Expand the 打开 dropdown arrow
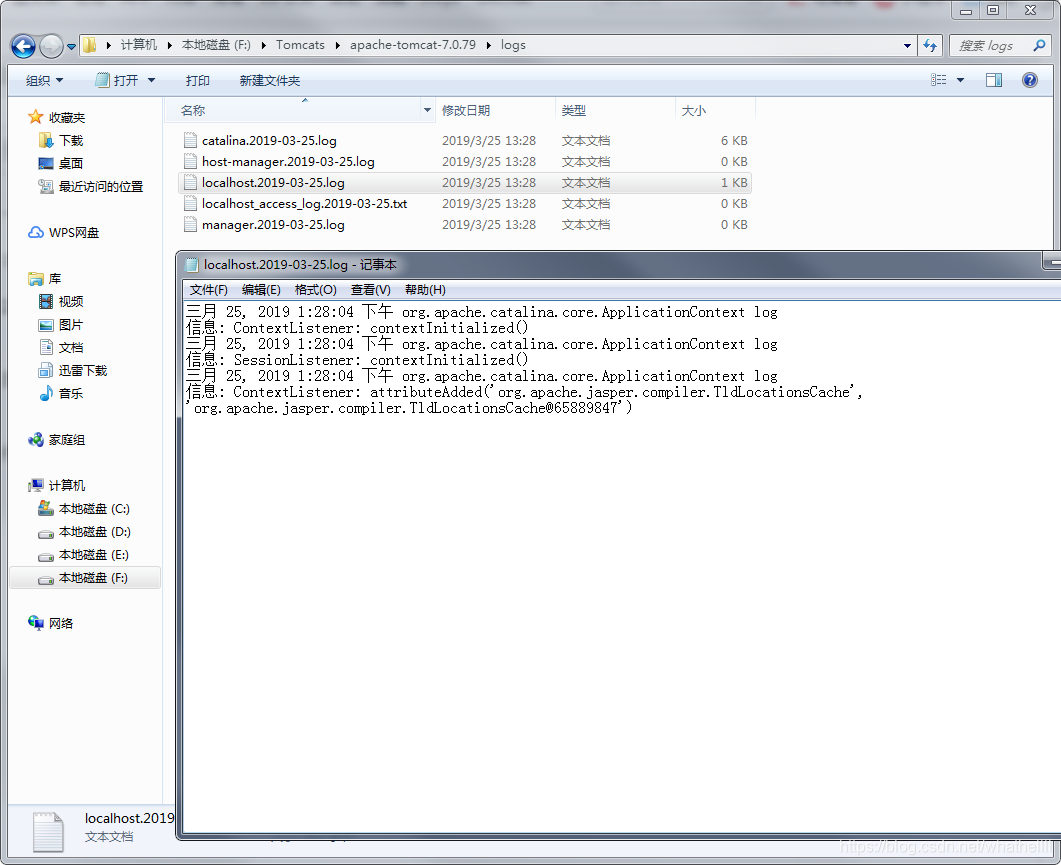Viewport: 1061px width, 865px height. click(x=152, y=81)
